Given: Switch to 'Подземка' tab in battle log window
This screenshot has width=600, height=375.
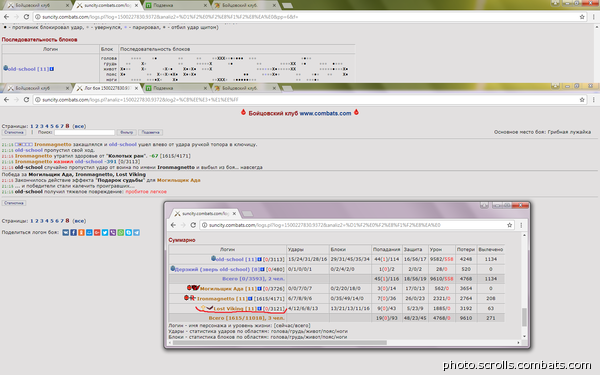Looking at the screenshot, I should [x=176, y=88].
